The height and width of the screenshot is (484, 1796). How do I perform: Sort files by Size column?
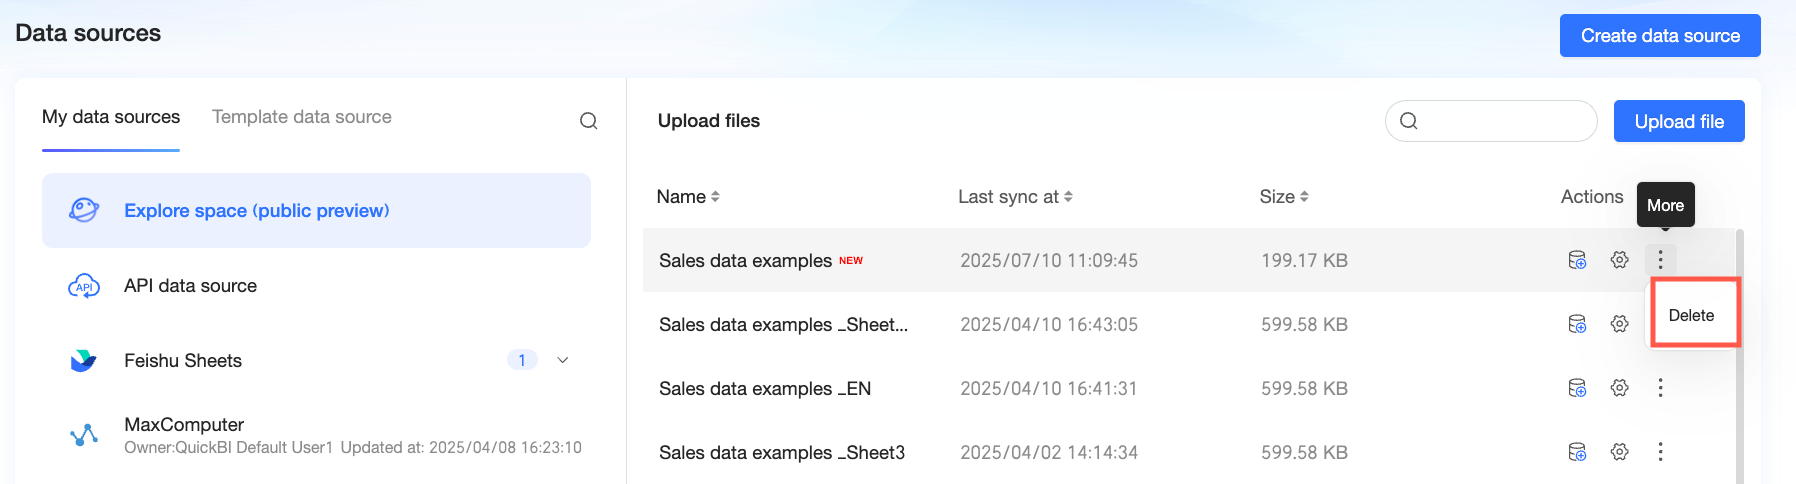[1284, 197]
